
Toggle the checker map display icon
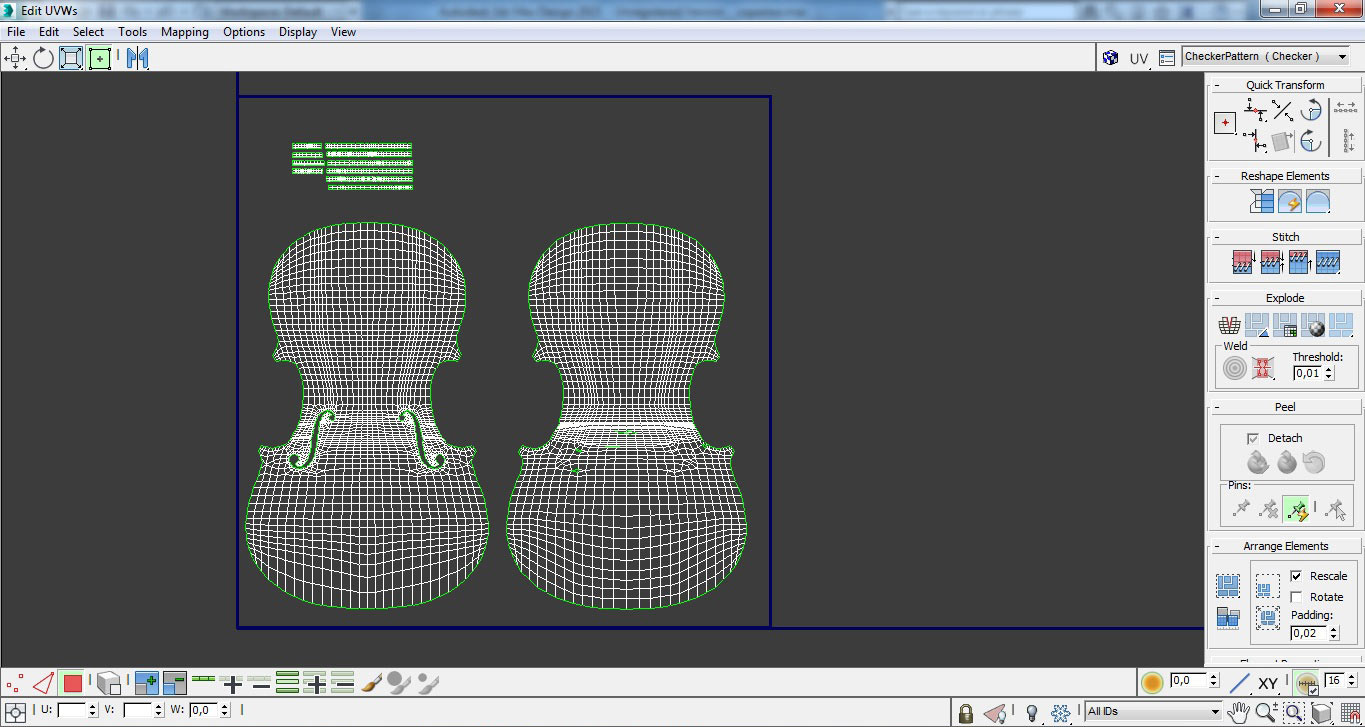click(x=1110, y=58)
